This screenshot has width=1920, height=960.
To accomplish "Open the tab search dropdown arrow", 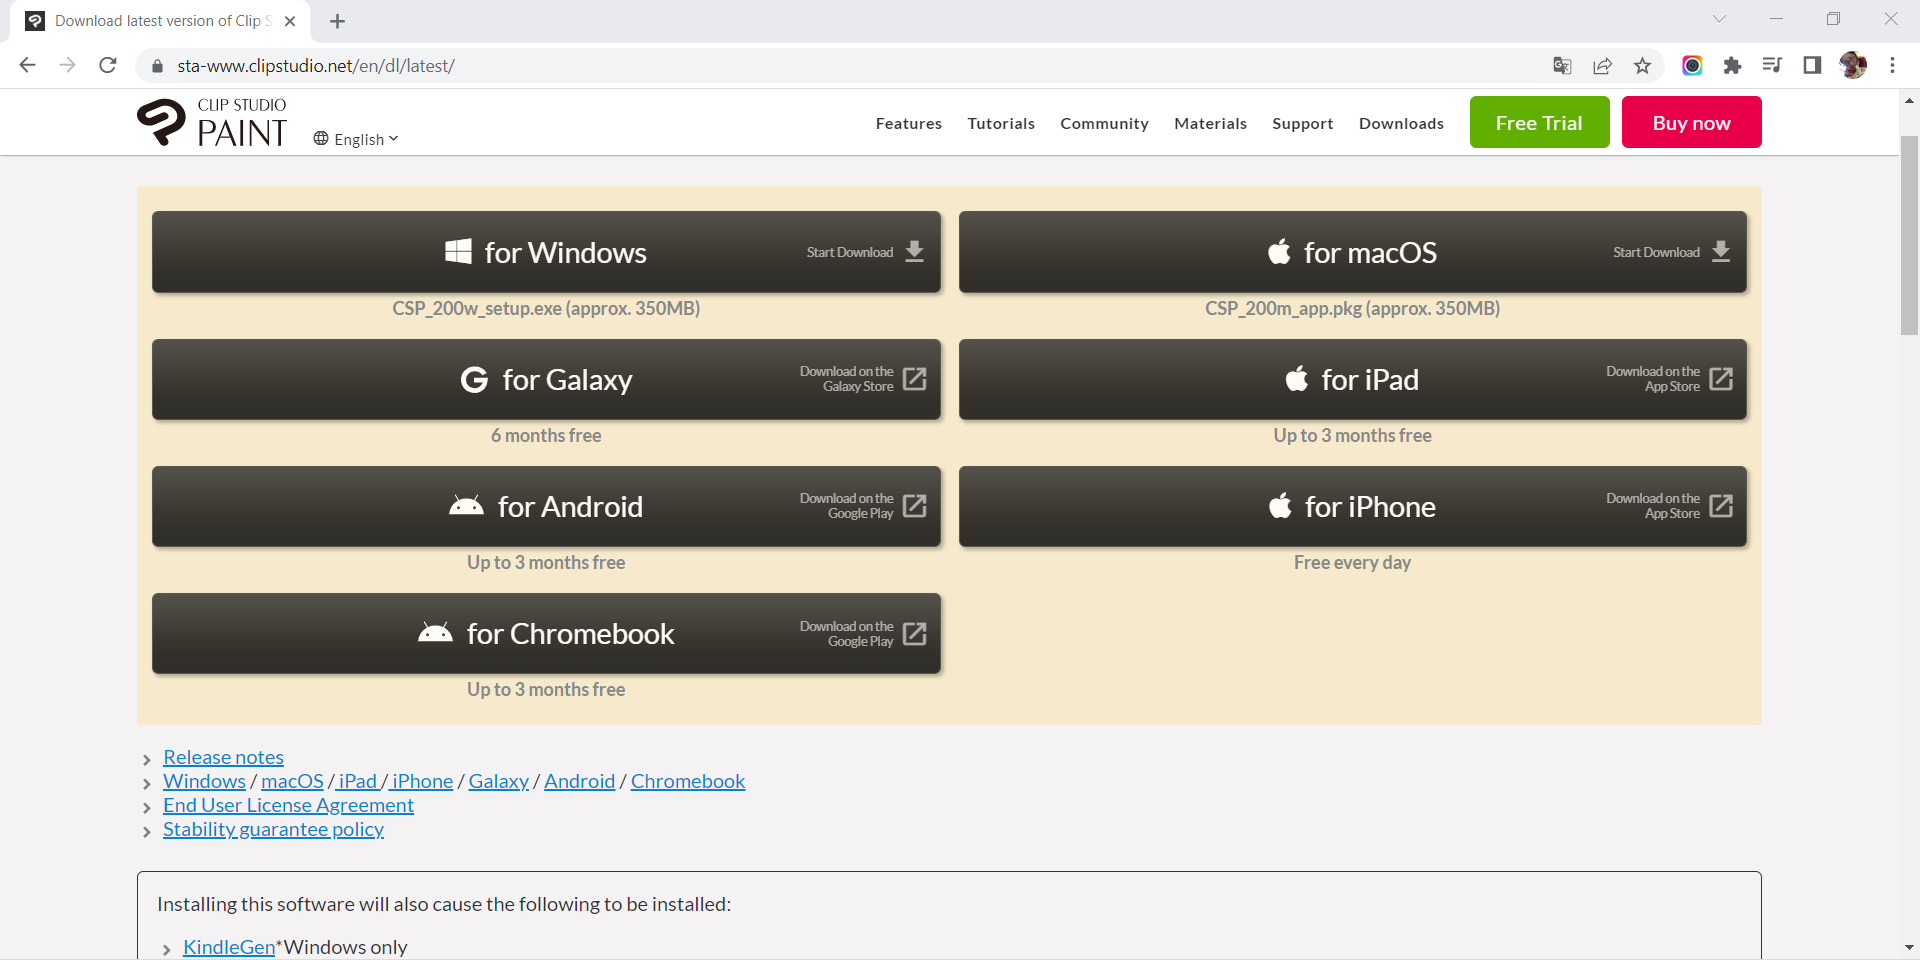I will [1719, 19].
